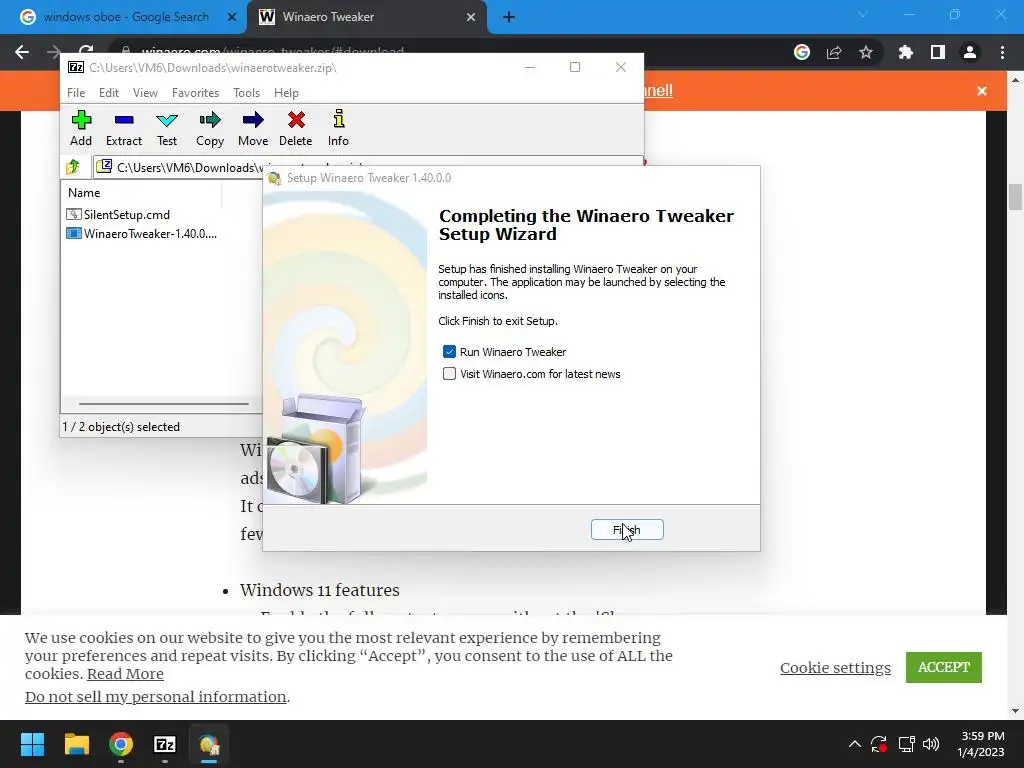Click Finish to exit Setup
Image resolution: width=1024 pixels, height=768 pixels.
point(627,530)
